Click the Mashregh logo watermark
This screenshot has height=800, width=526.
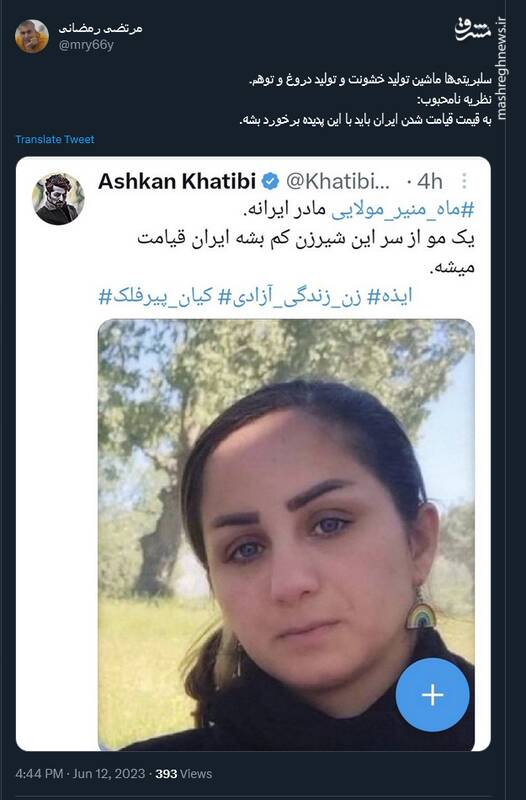pos(473,29)
